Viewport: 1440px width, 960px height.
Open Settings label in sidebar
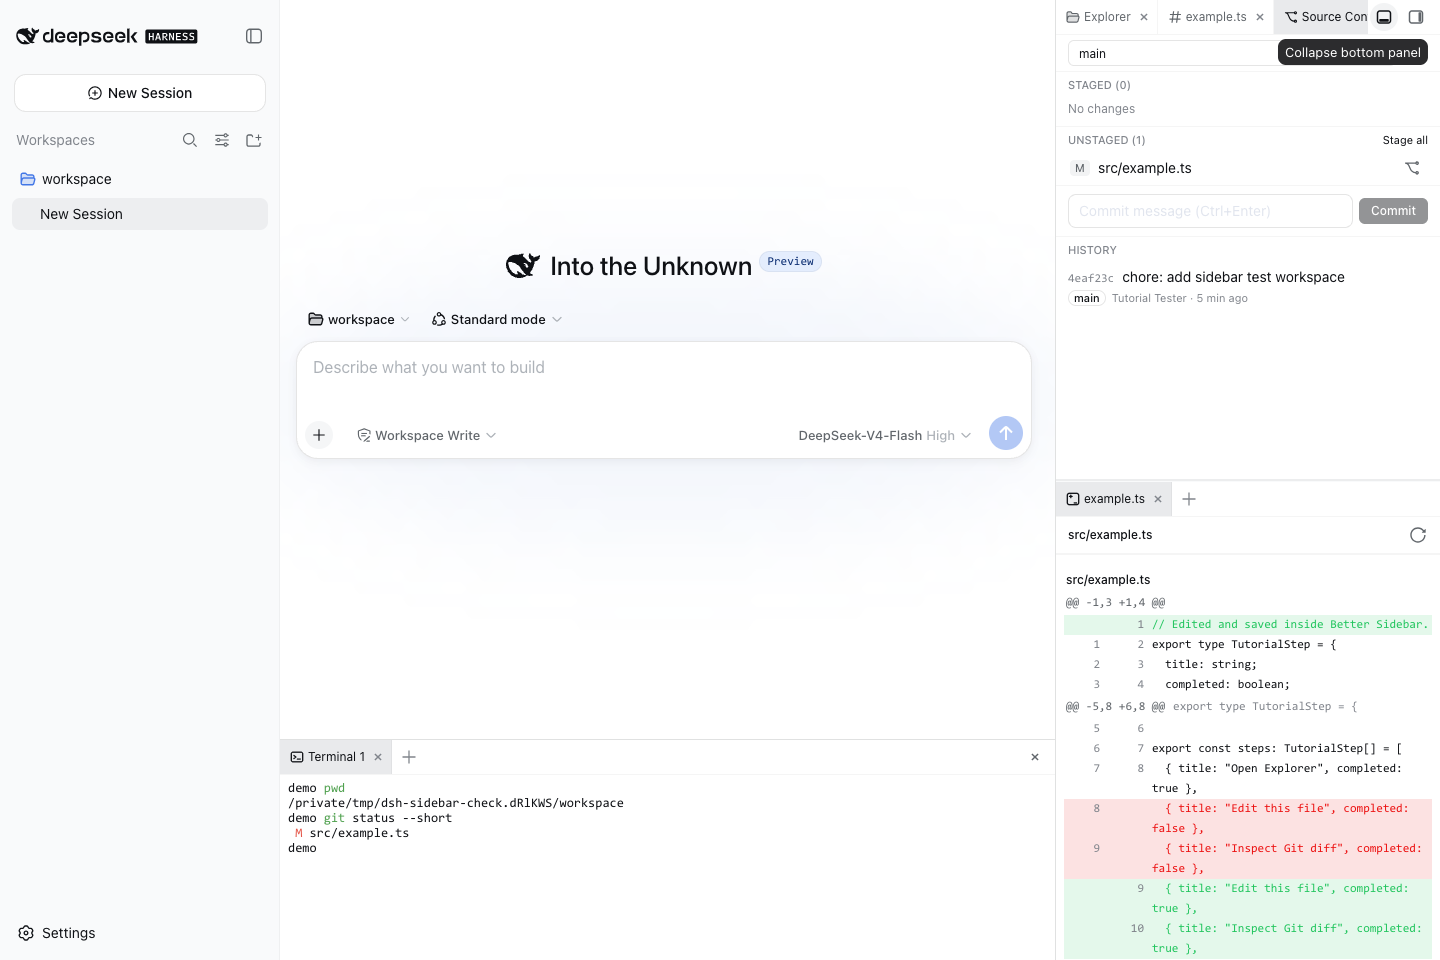[69, 933]
